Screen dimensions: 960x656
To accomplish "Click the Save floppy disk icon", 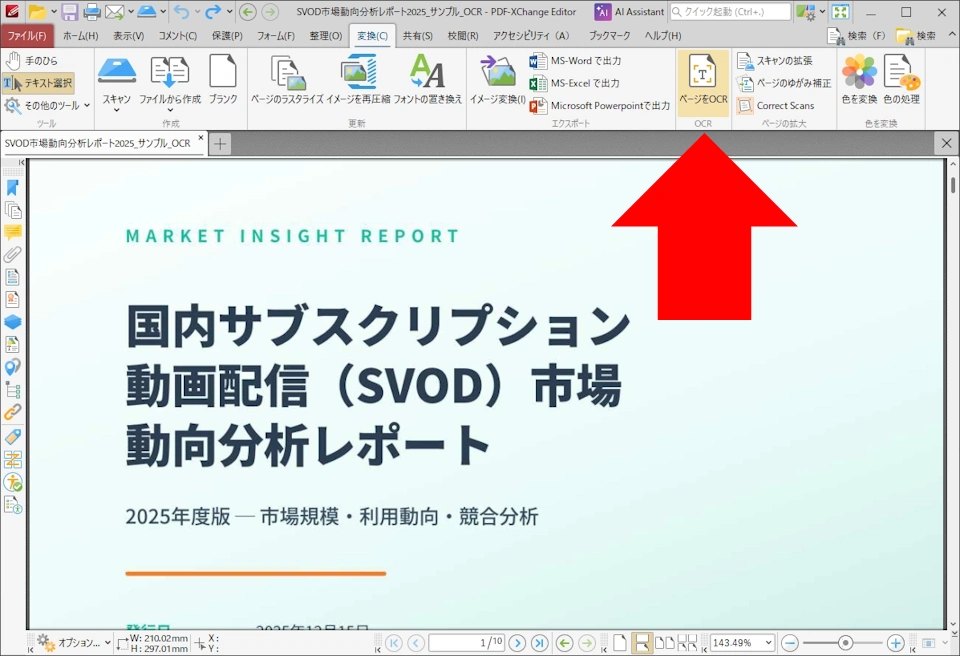I will (69, 11).
